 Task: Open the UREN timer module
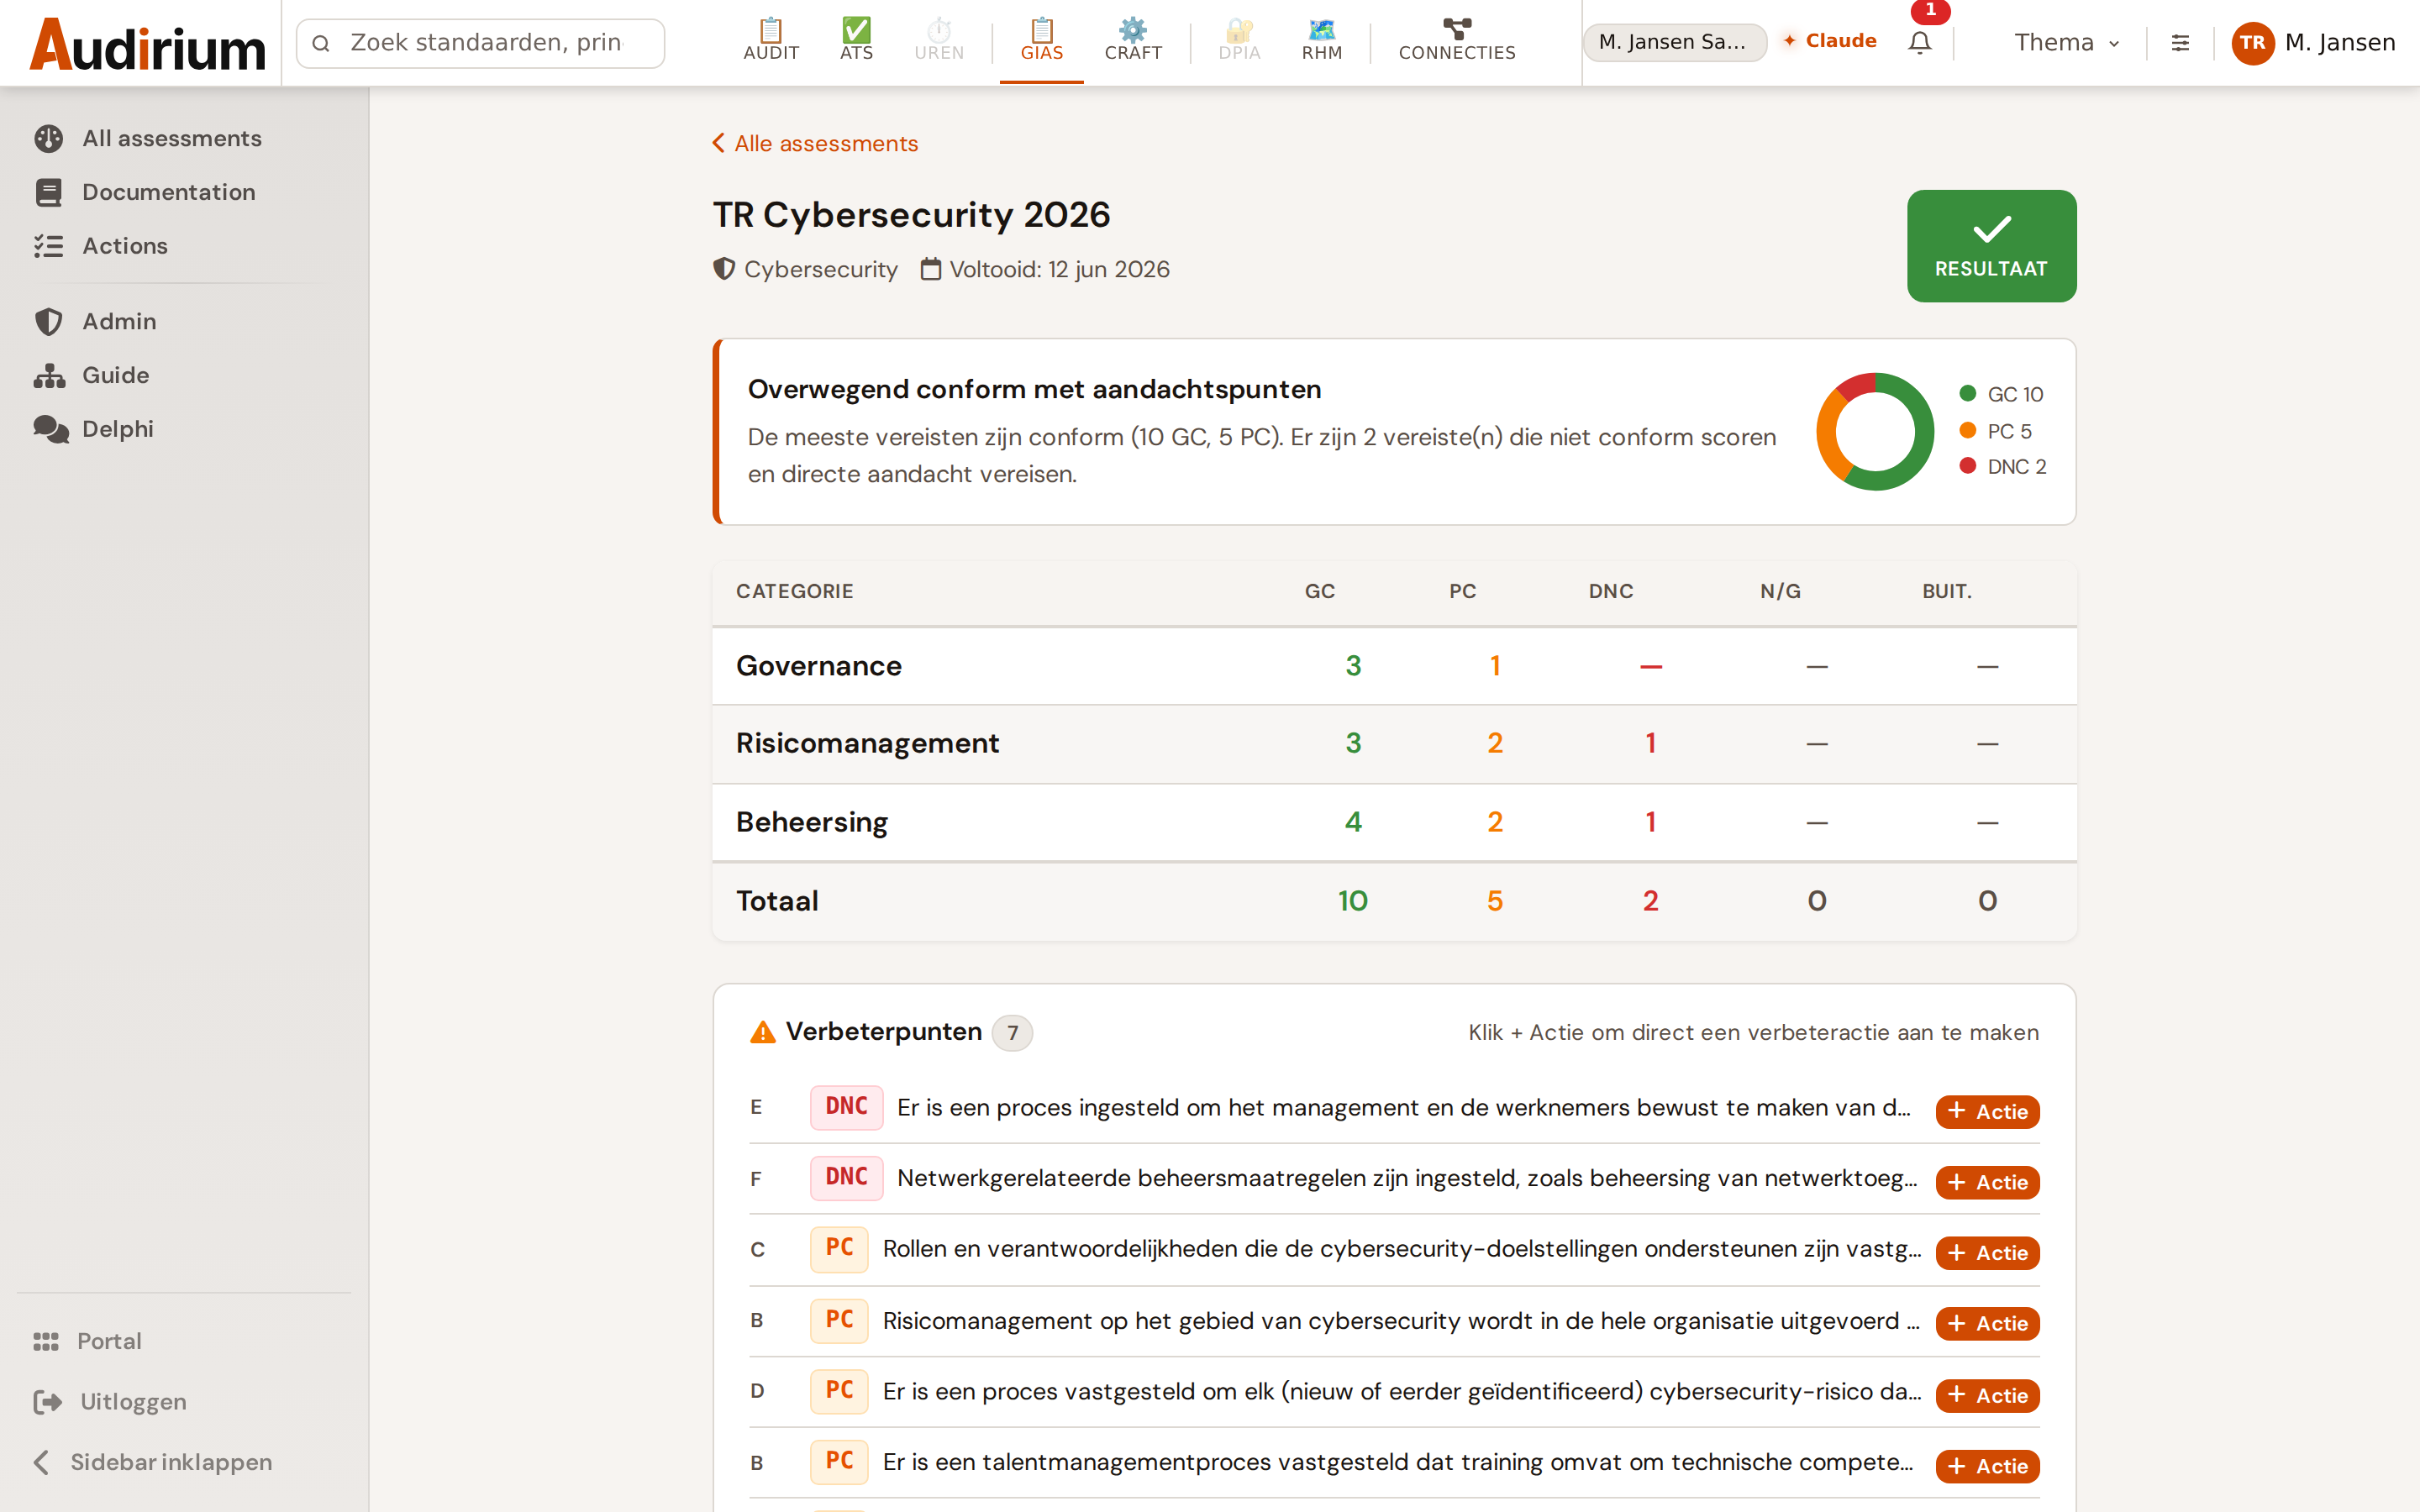pos(939,41)
